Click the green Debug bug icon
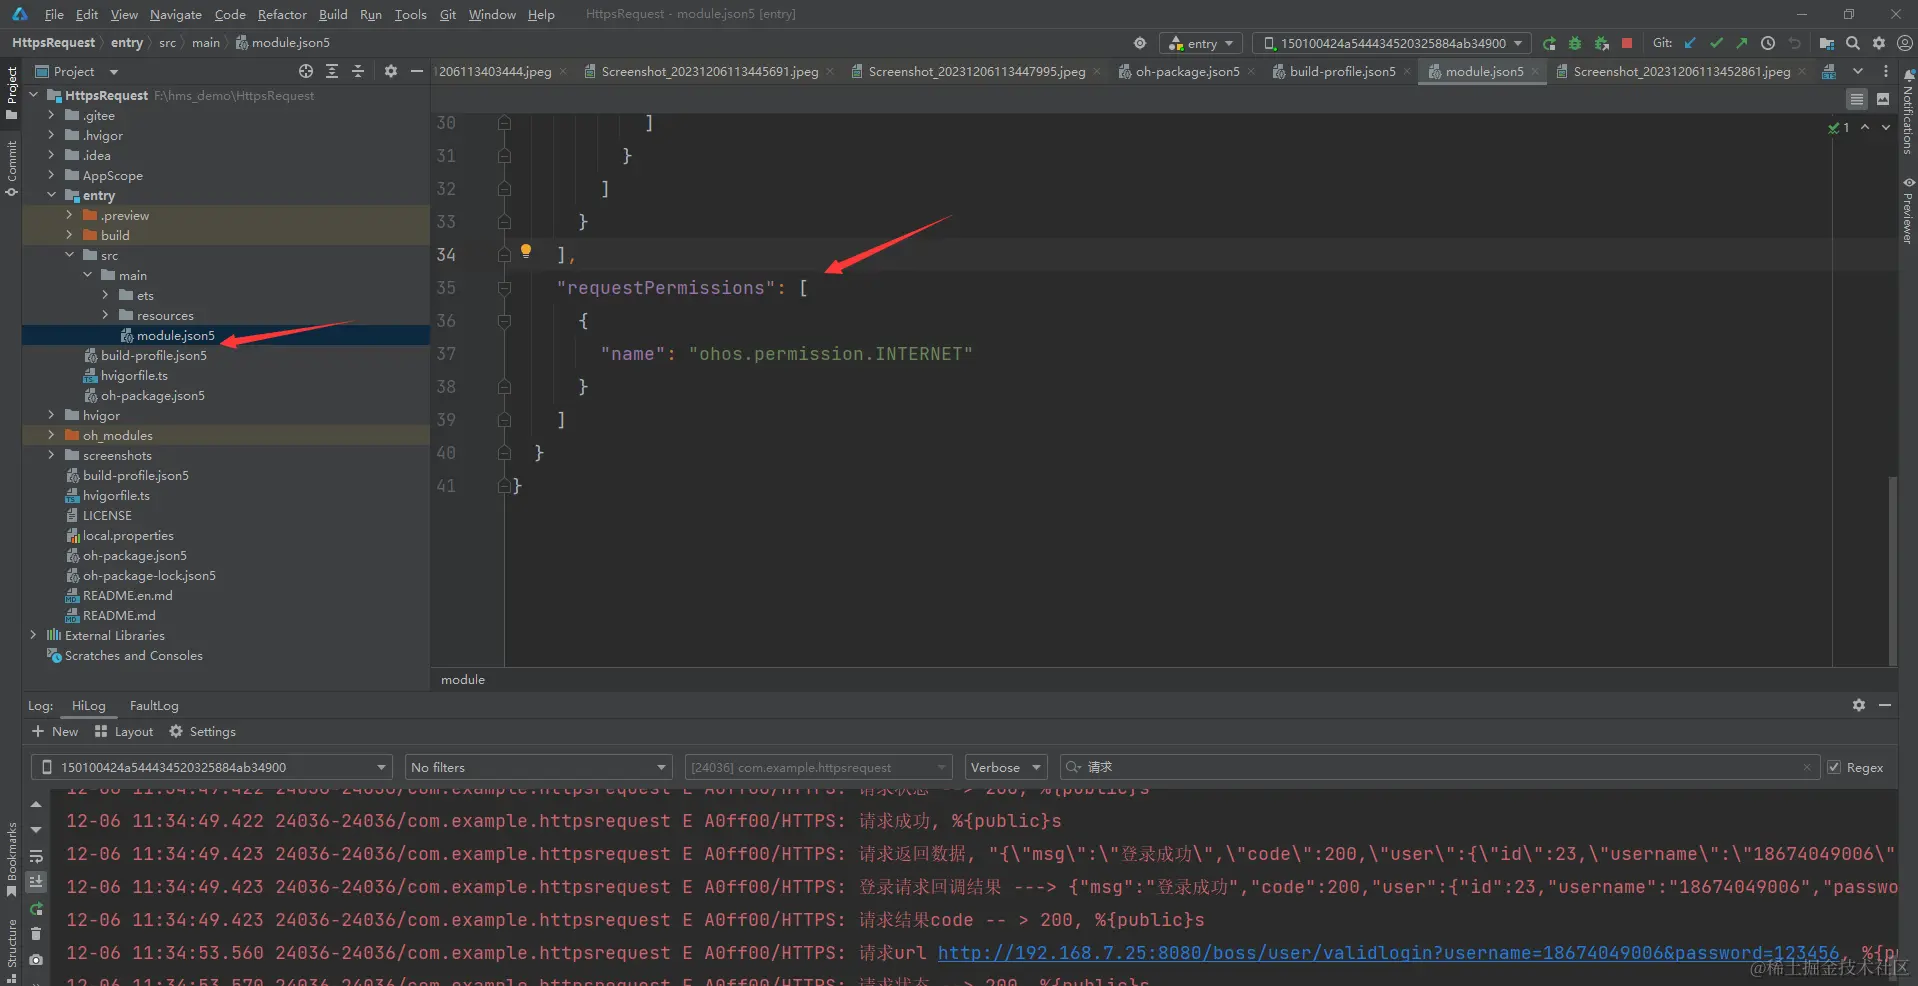 click(1575, 43)
